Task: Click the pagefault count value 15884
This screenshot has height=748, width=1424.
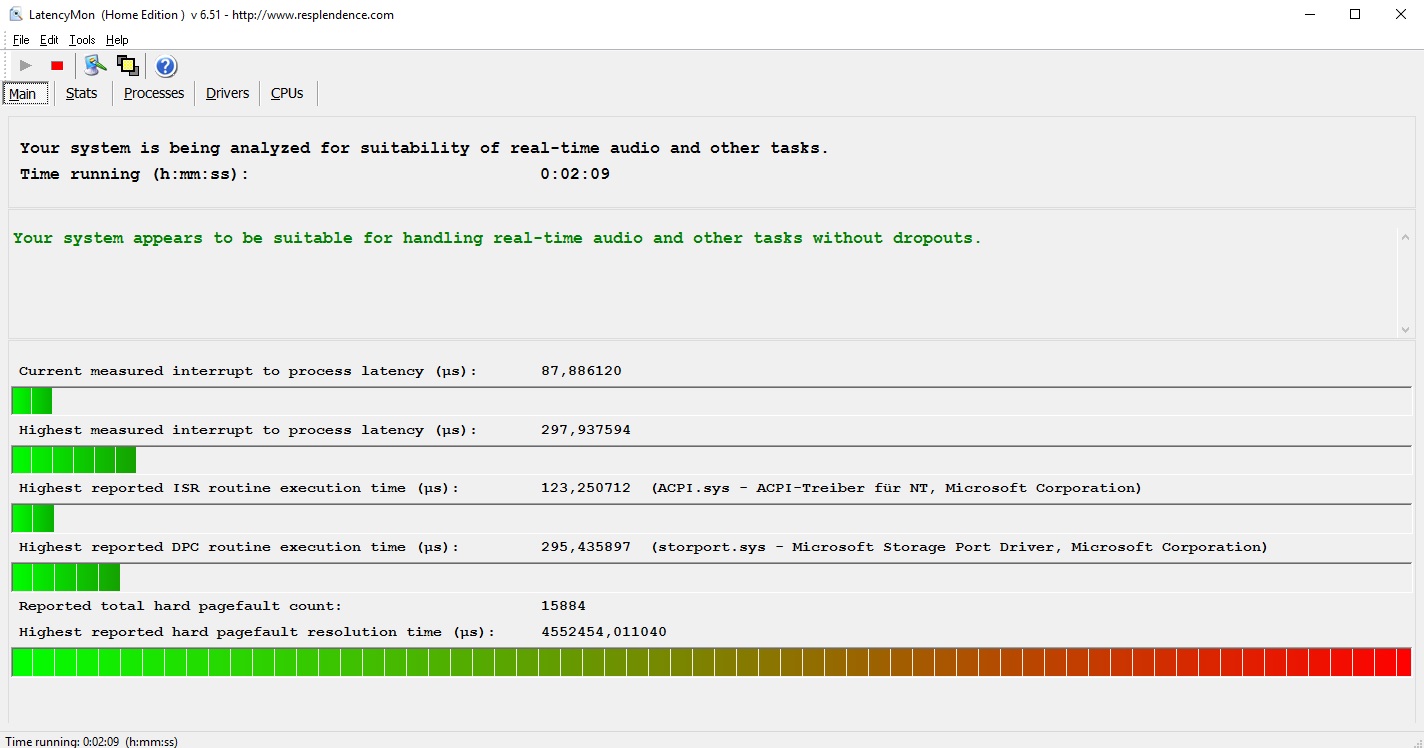Action: pos(563,606)
